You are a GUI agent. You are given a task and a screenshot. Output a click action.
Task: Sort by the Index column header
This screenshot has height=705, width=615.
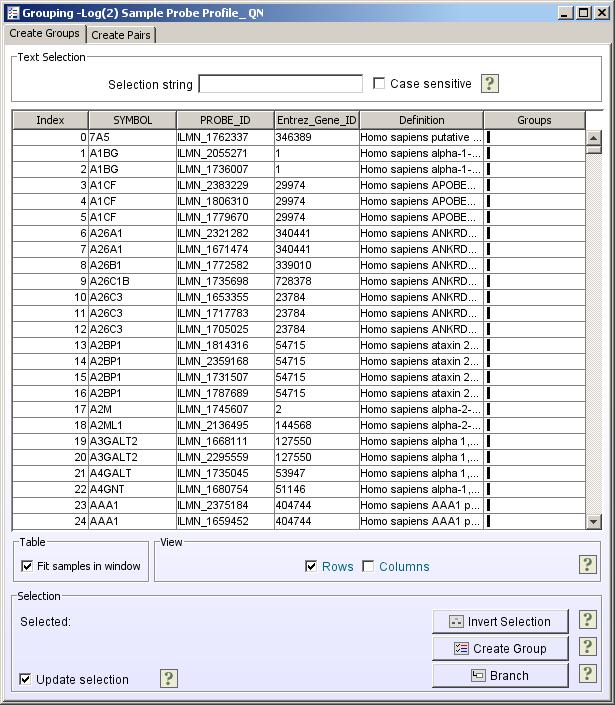click(x=50, y=120)
